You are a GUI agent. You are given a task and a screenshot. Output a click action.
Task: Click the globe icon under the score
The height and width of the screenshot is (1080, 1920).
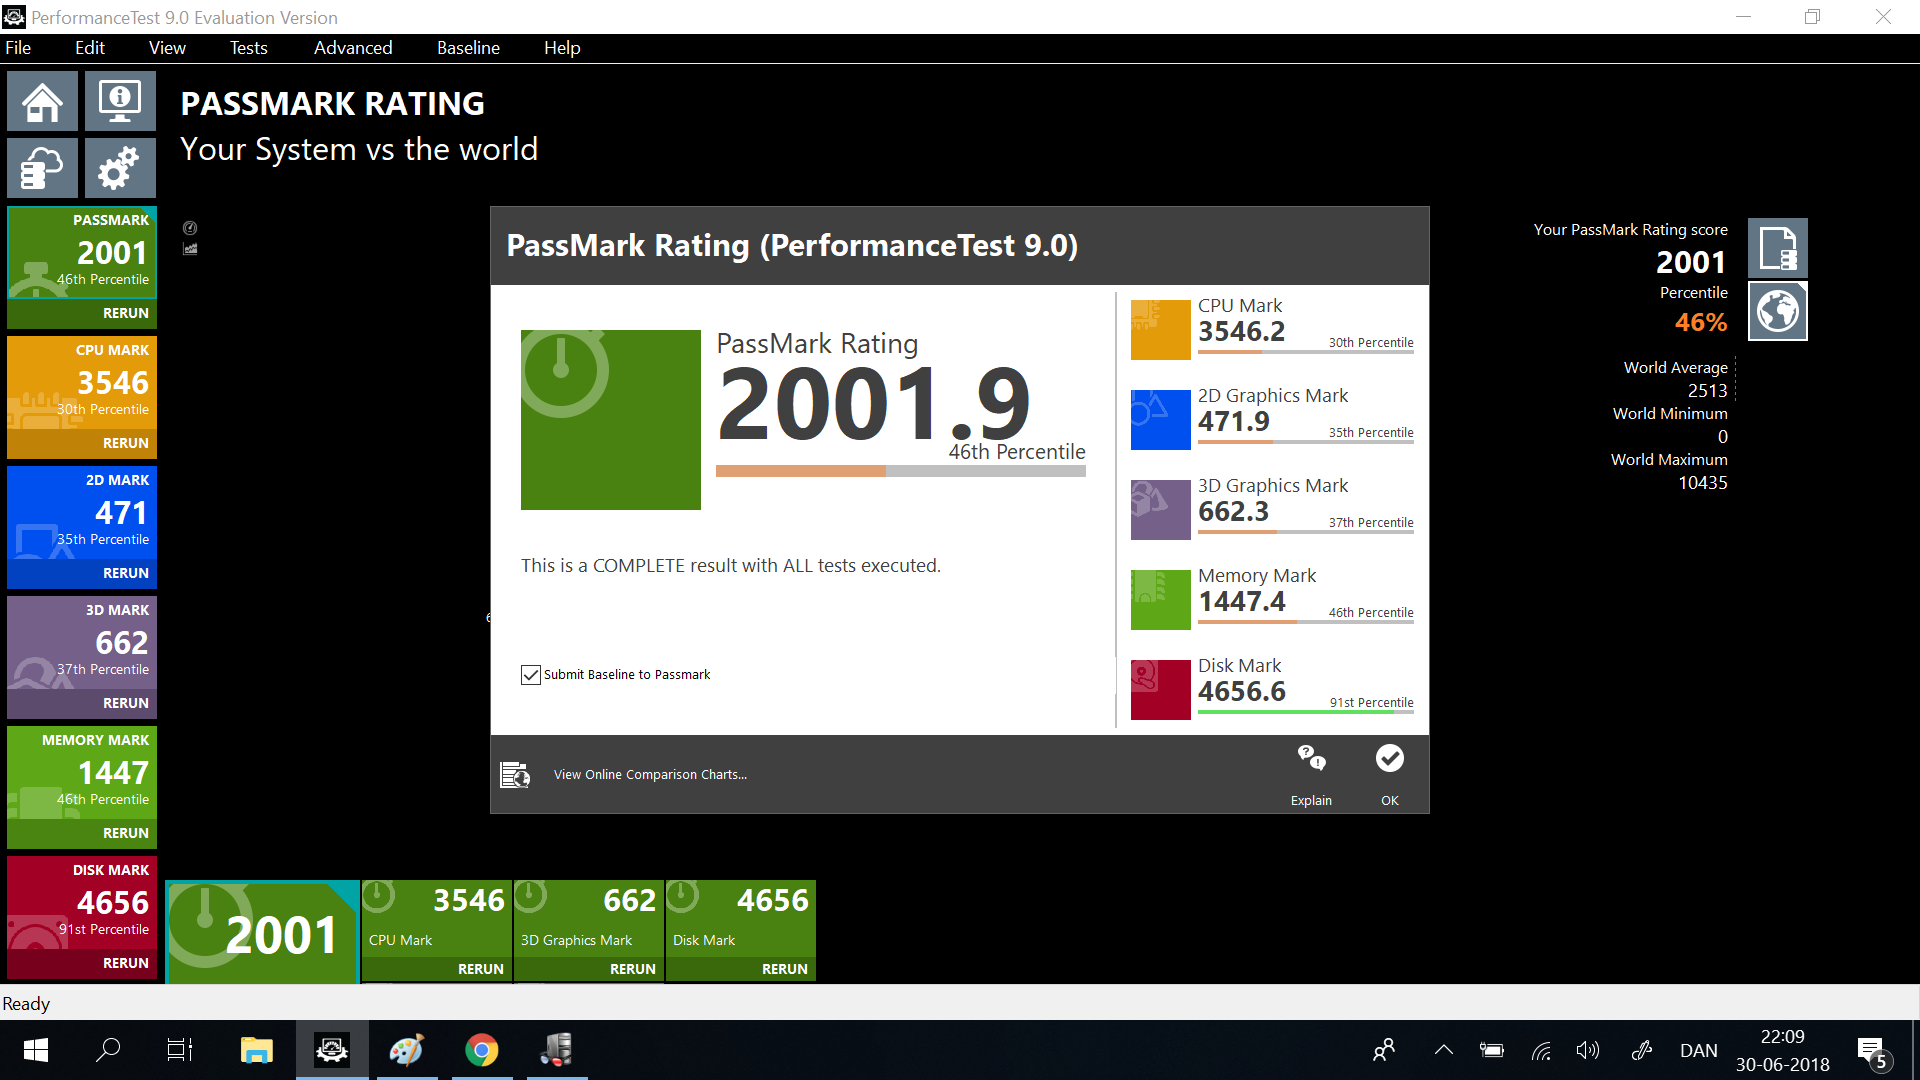point(1778,311)
